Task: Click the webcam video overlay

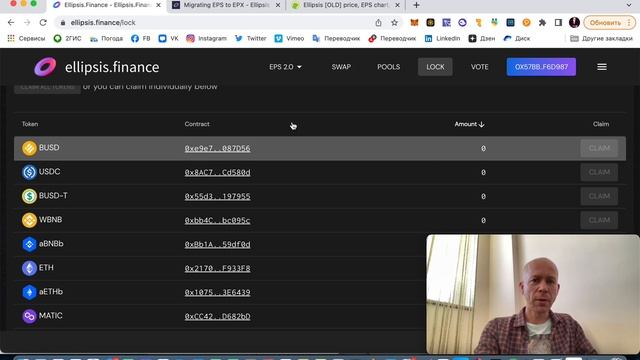Action: [533, 294]
